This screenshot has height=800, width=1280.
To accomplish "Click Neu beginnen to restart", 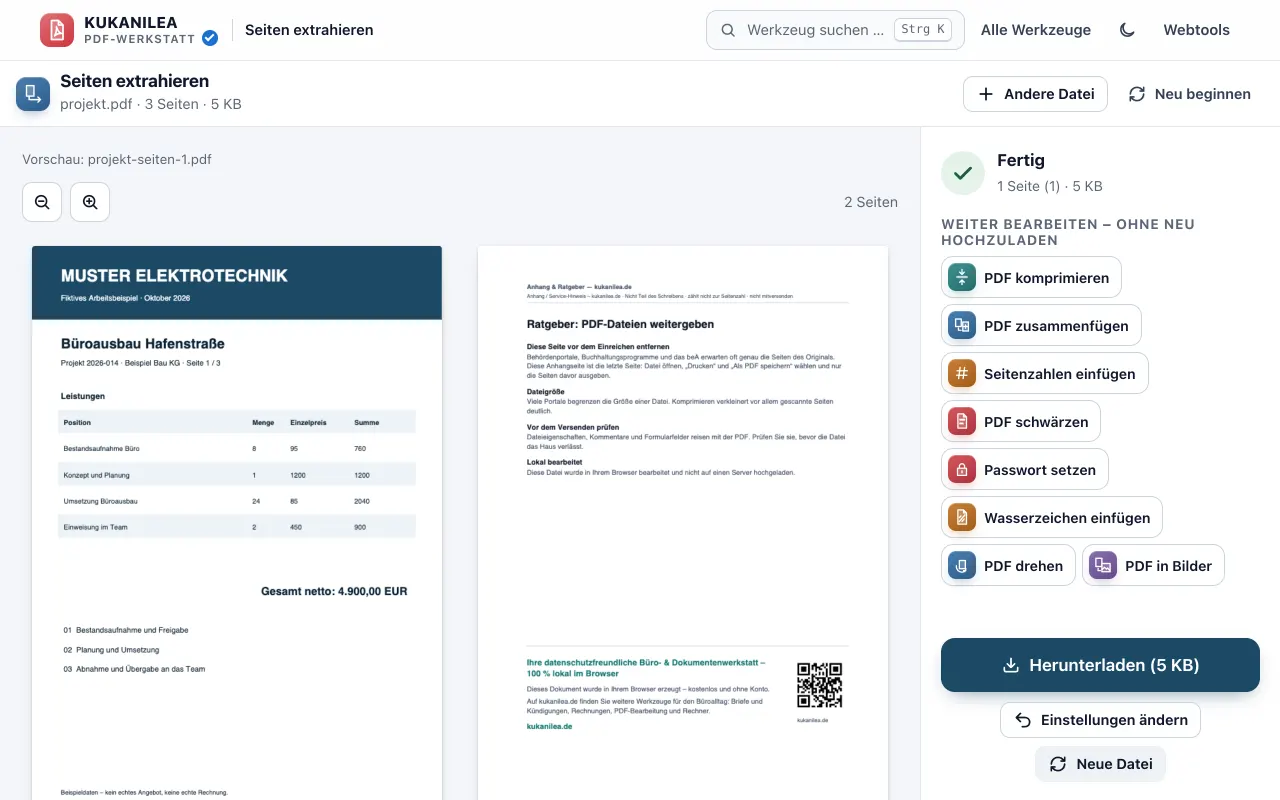I will click(1189, 94).
